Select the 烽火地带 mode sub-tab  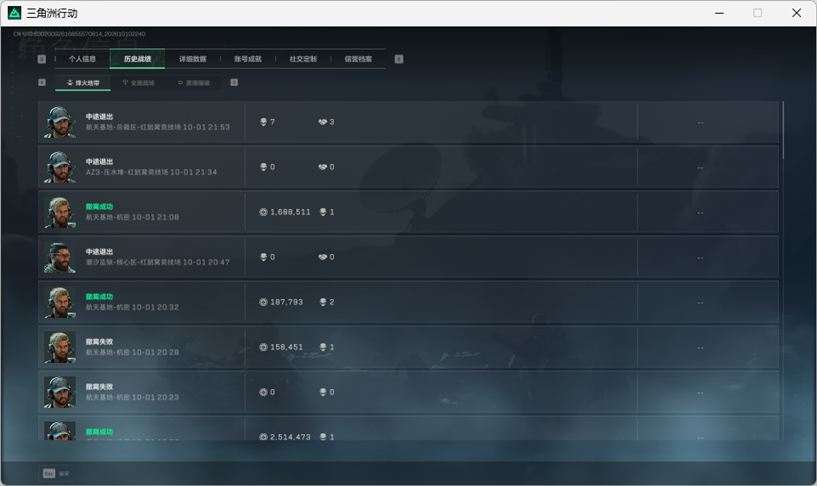point(83,83)
